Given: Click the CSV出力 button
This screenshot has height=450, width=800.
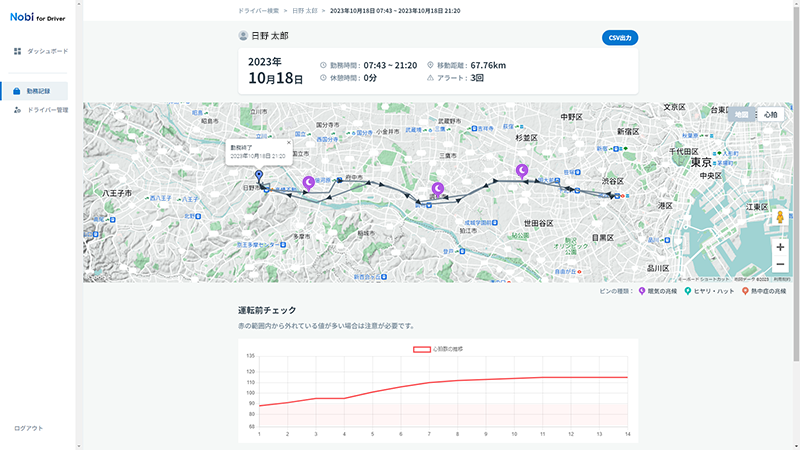Looking at the screenshot, I should tap(619, 37).
